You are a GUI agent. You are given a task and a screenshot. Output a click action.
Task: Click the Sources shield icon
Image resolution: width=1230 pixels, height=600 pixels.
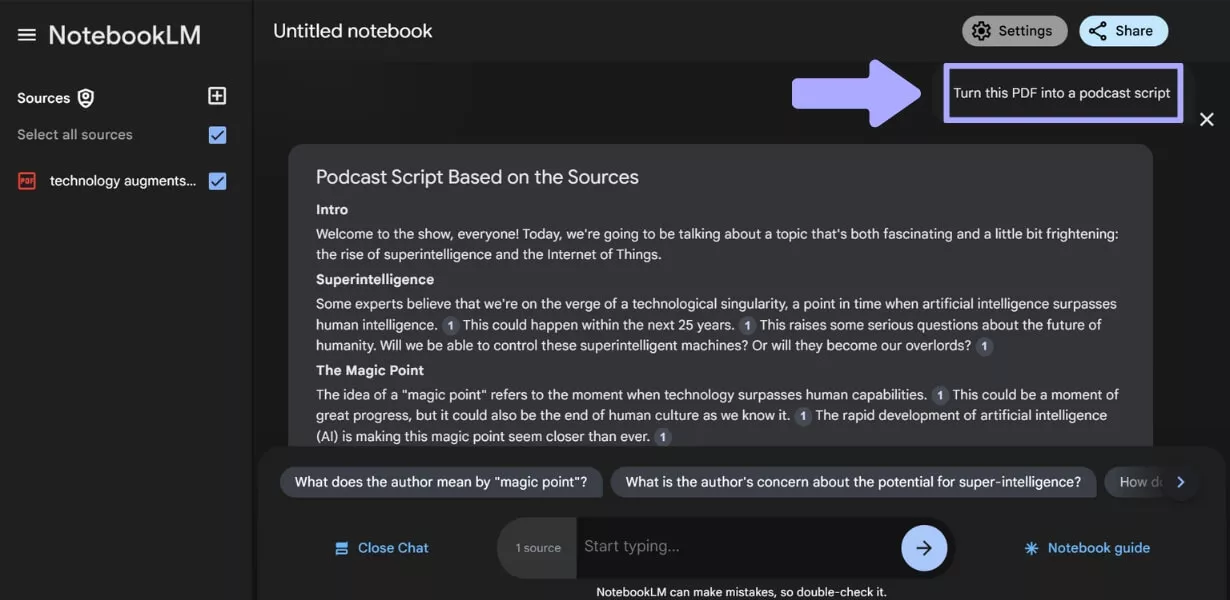(x=84, y=97)
